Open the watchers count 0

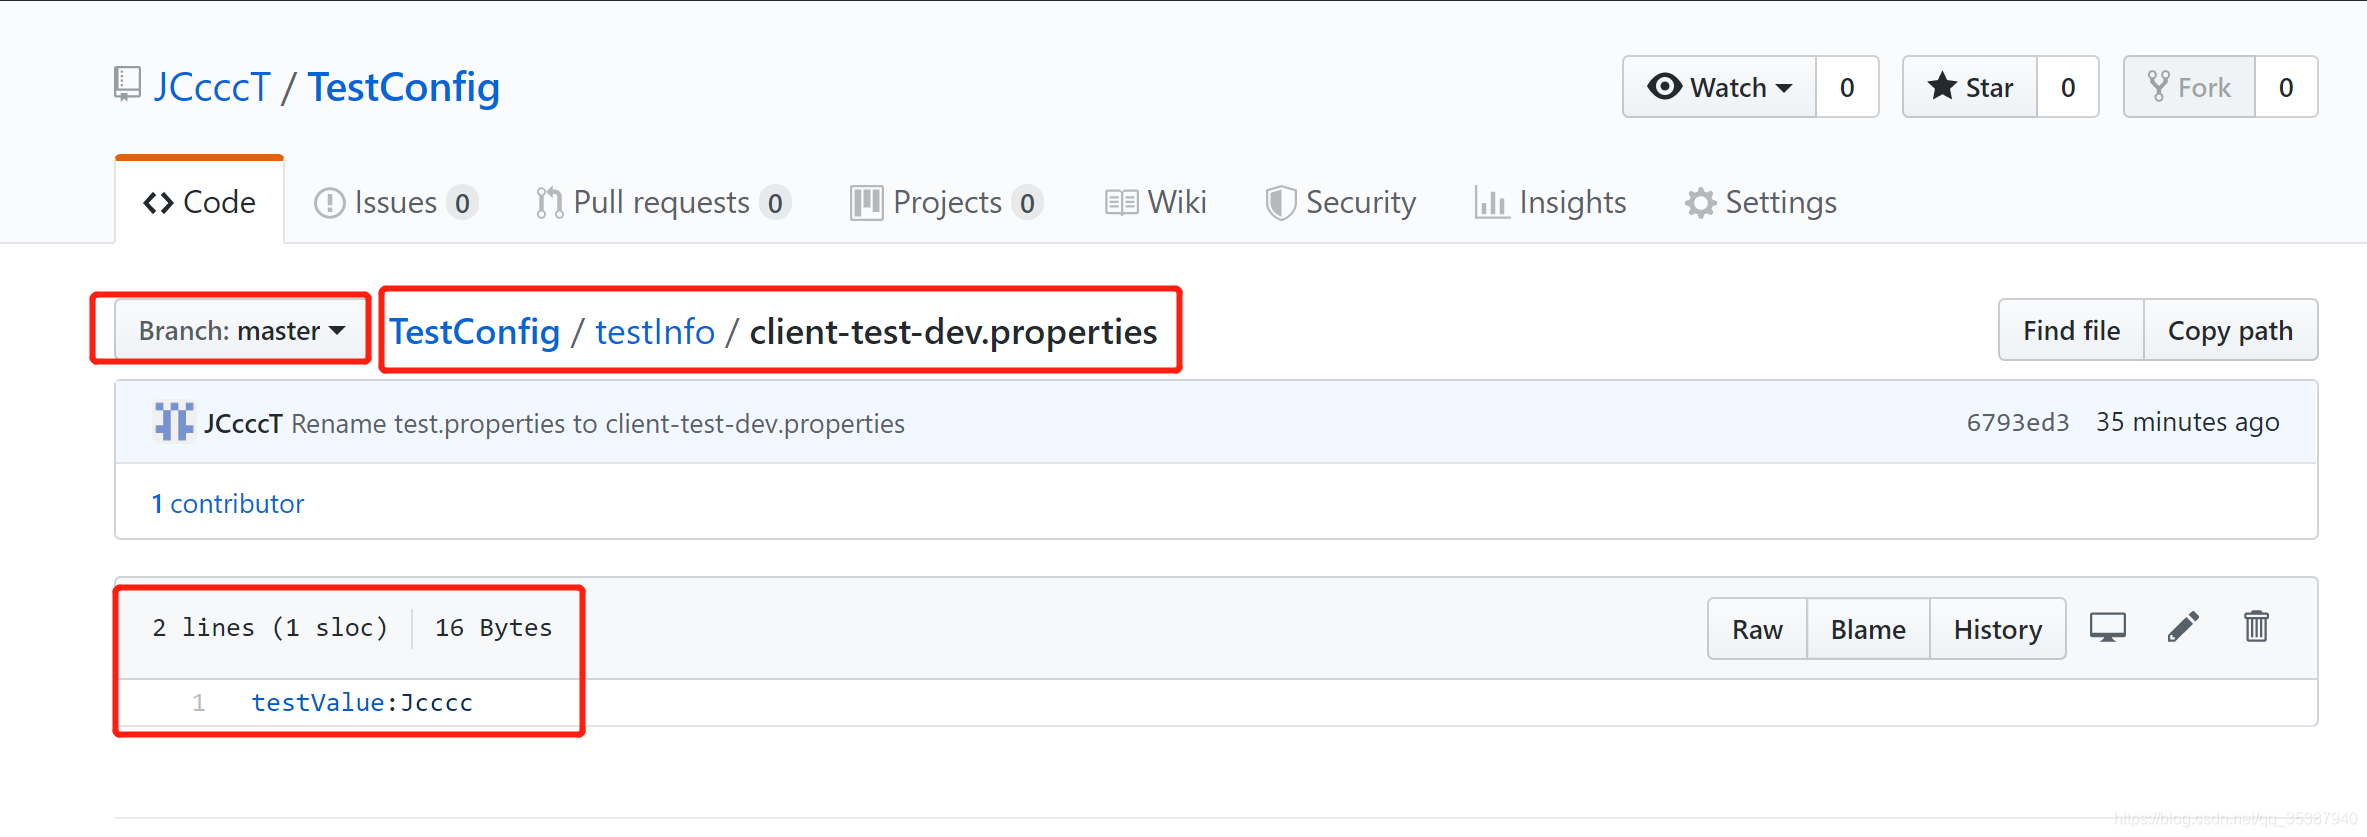pyautogui.click(x=1847, y=87)
